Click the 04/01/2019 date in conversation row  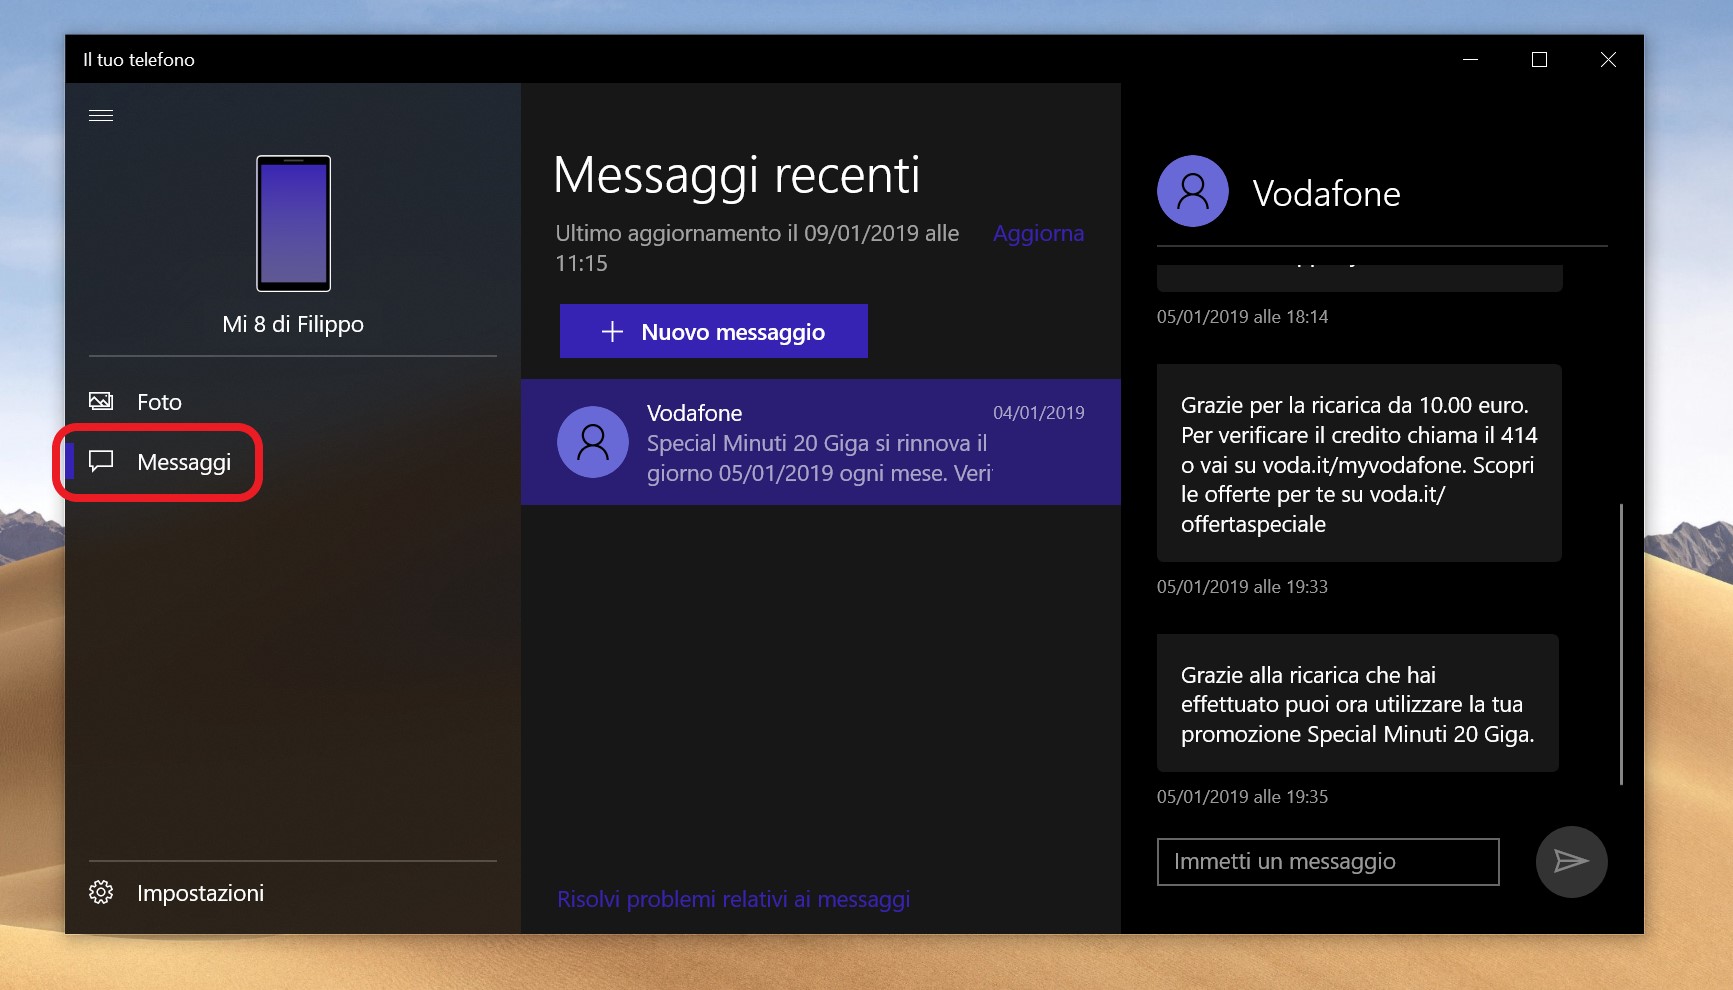(x=1038, y=413)
